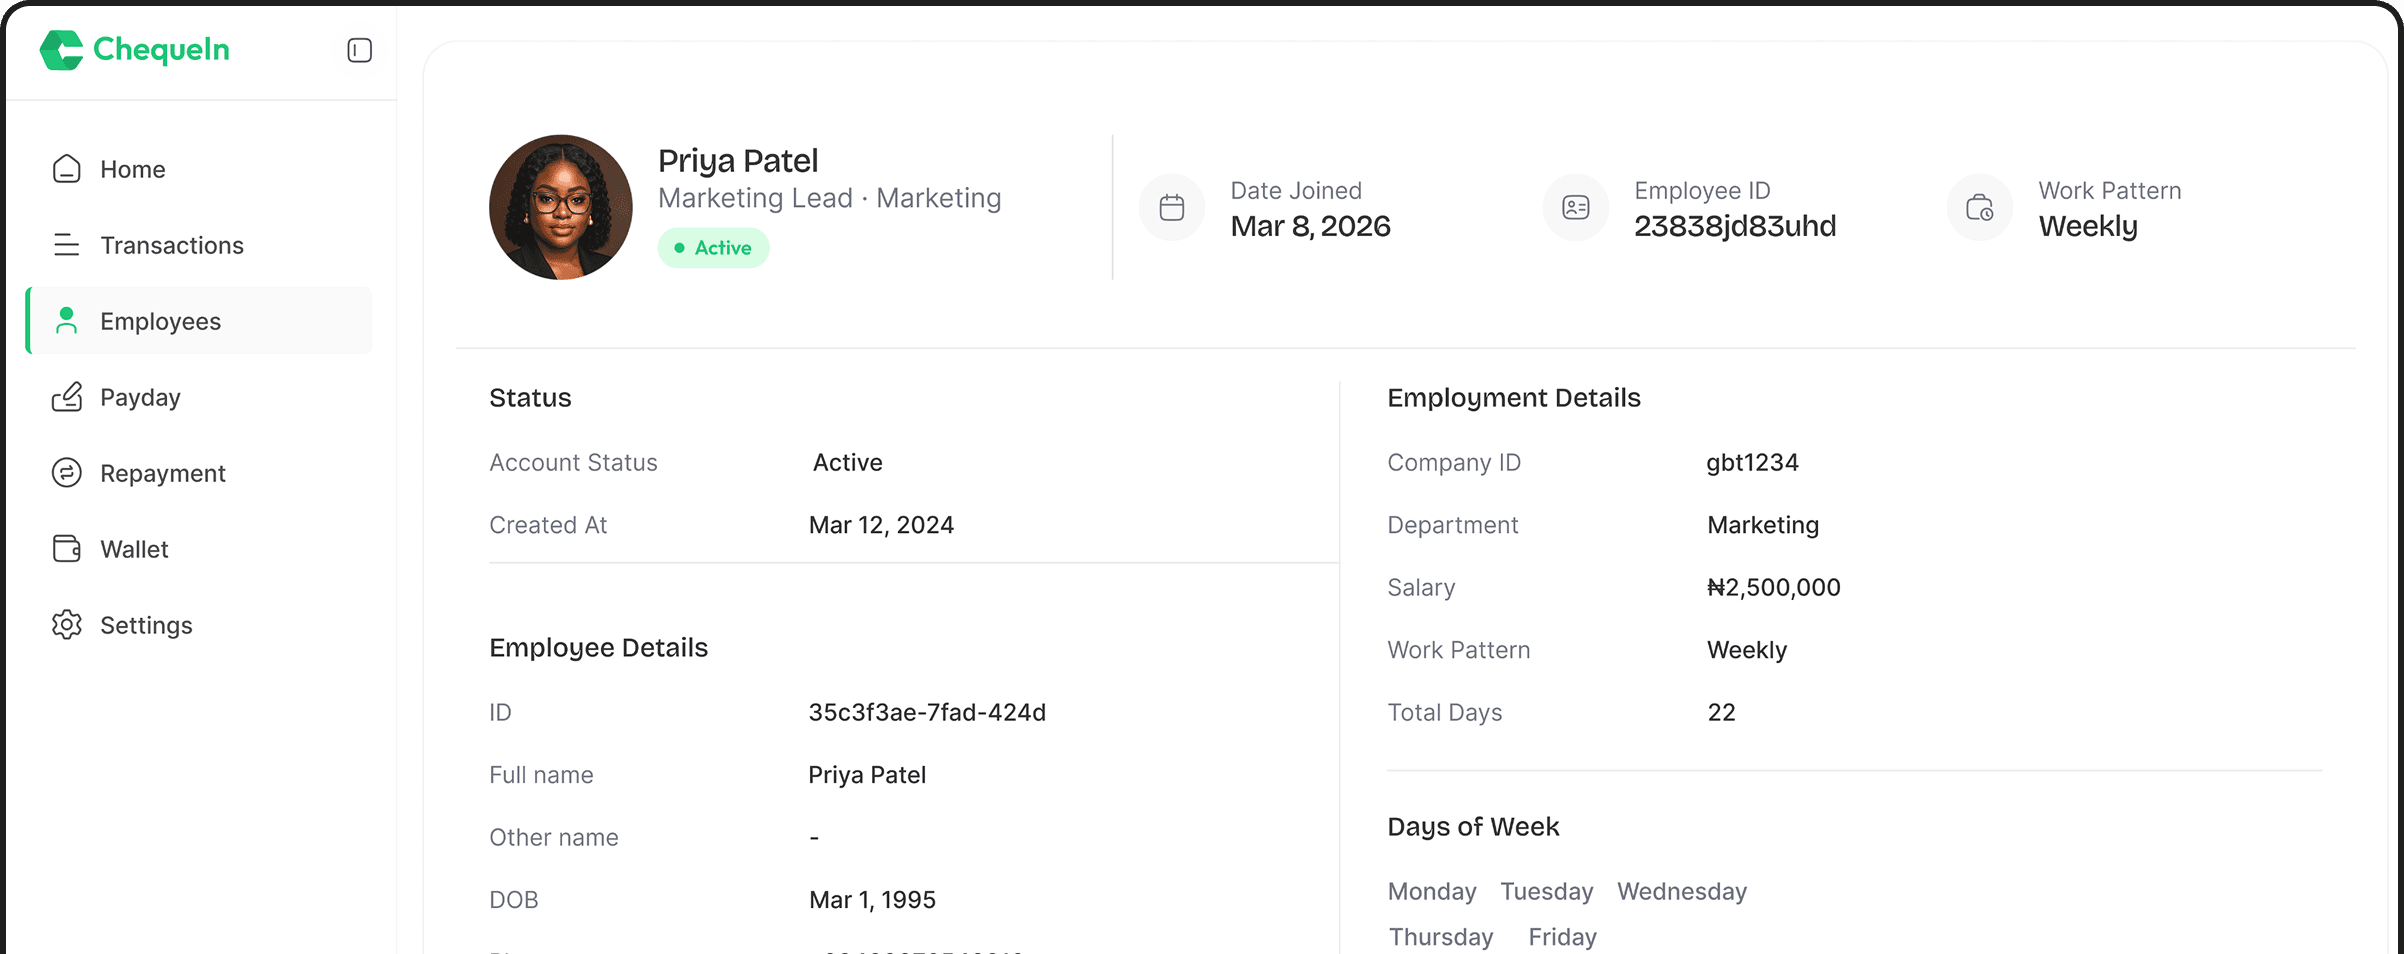Image resolution: width=2404 pixels, height=954 pixels.
Task: Click the Department value Marketing
Action: tap(1763, 525)
